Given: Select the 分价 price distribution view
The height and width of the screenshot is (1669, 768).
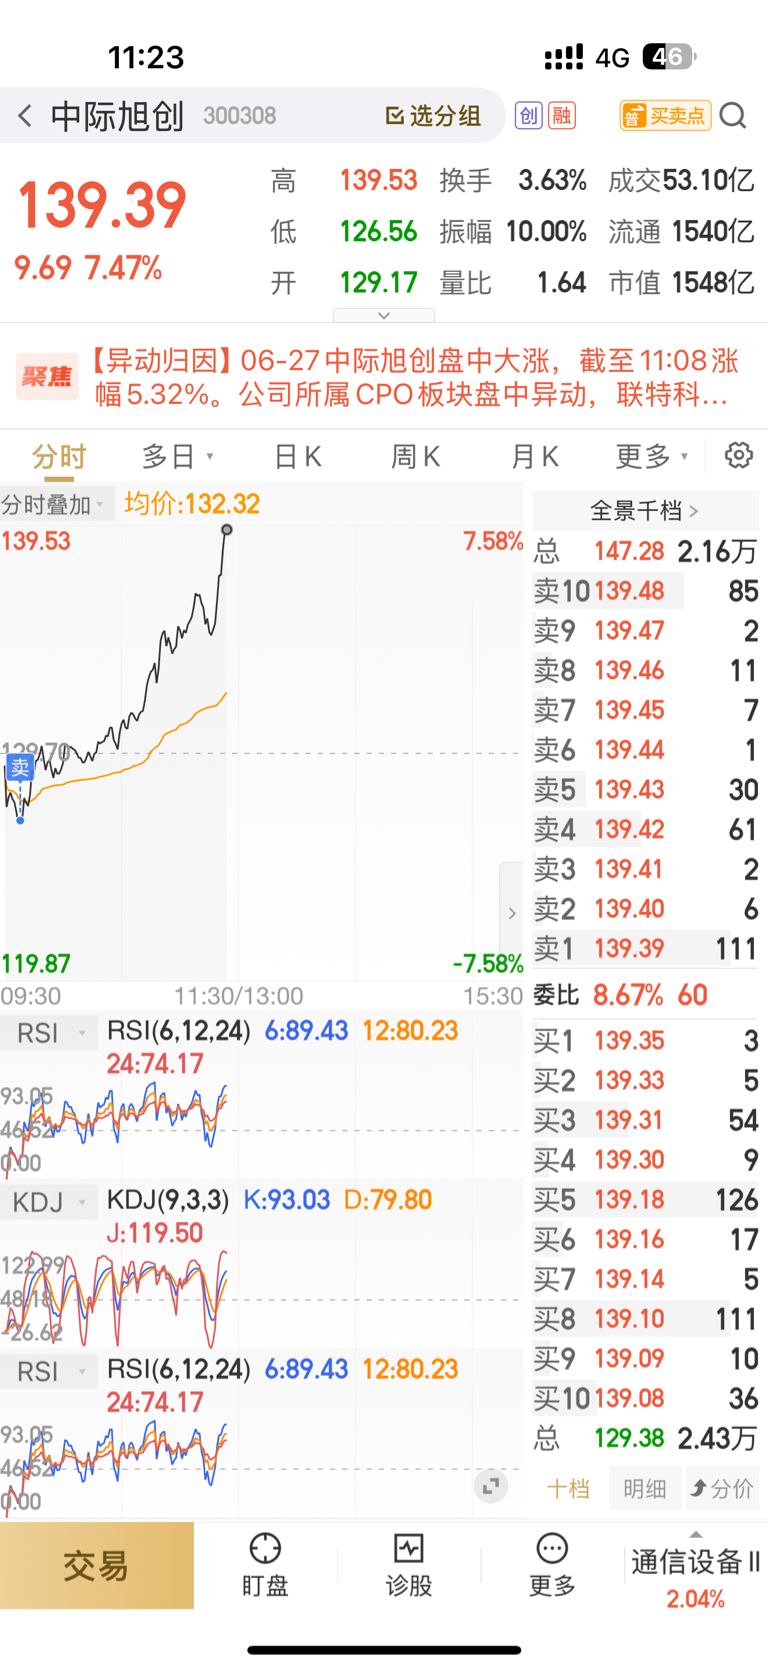Looking at the screenshot, I should click(x=722, y=1489).
